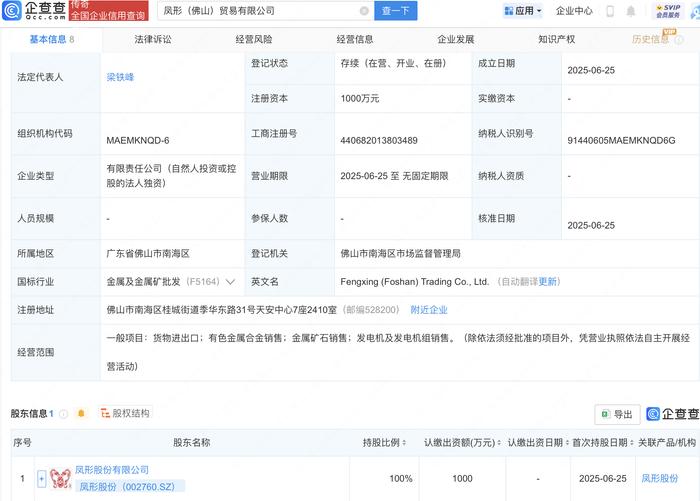Image resolution: width=700 pixels, height=501 pixels.
Task: Click 佛山市南海区市场监督管理局 authority text
Action: coord(400,254)
